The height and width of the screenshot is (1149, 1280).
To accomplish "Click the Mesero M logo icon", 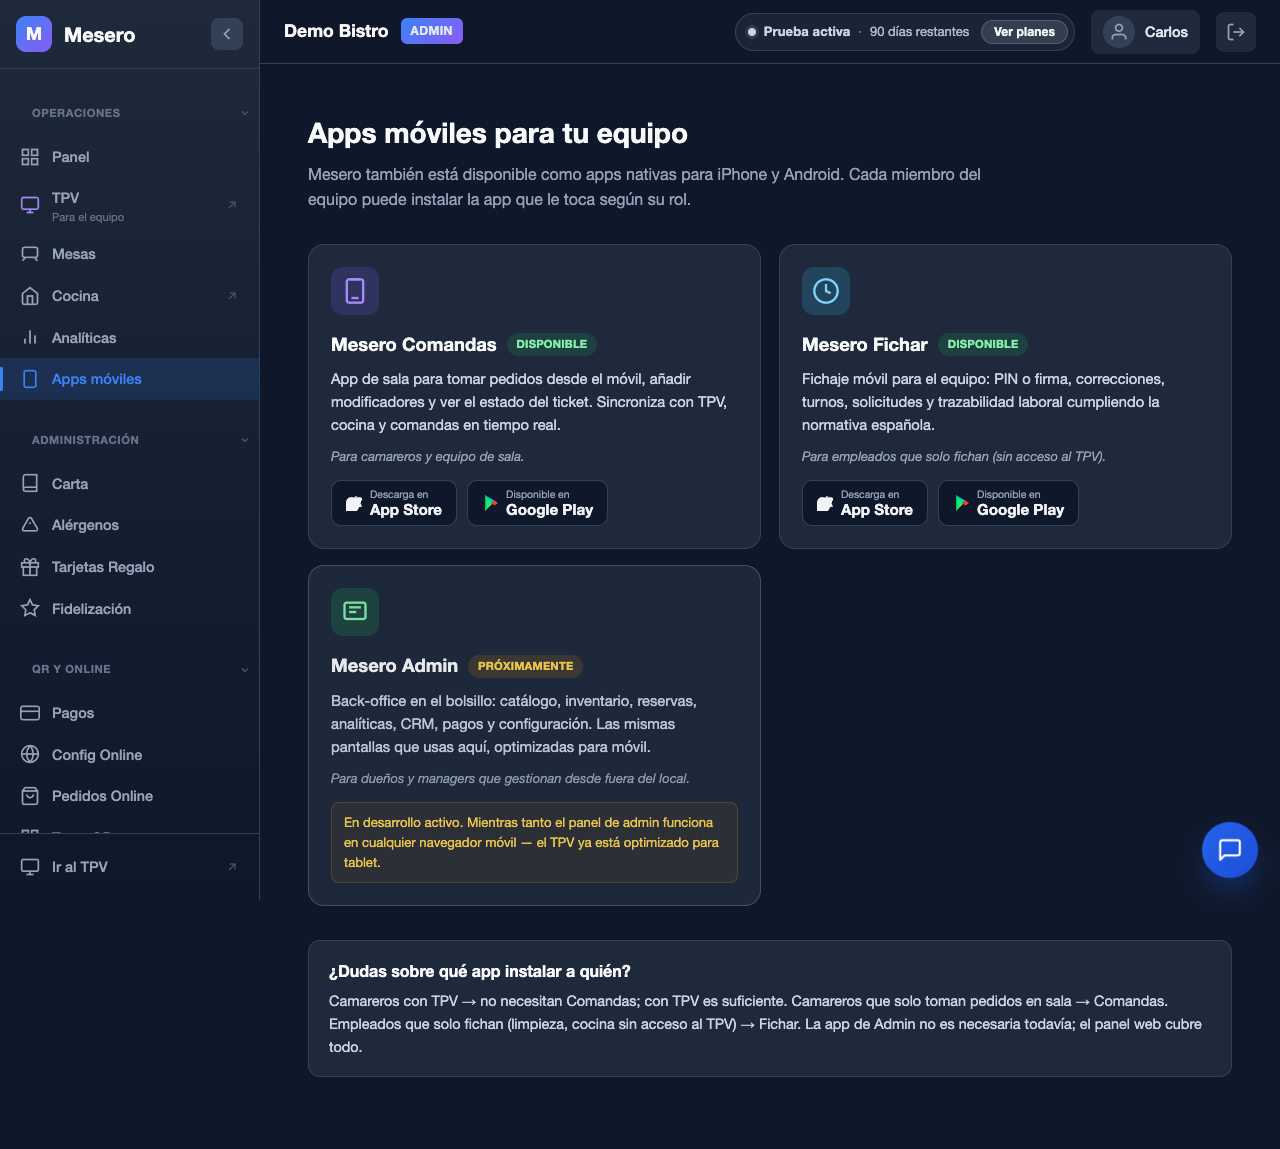I will pyautogui.click(x=34, y=34).
